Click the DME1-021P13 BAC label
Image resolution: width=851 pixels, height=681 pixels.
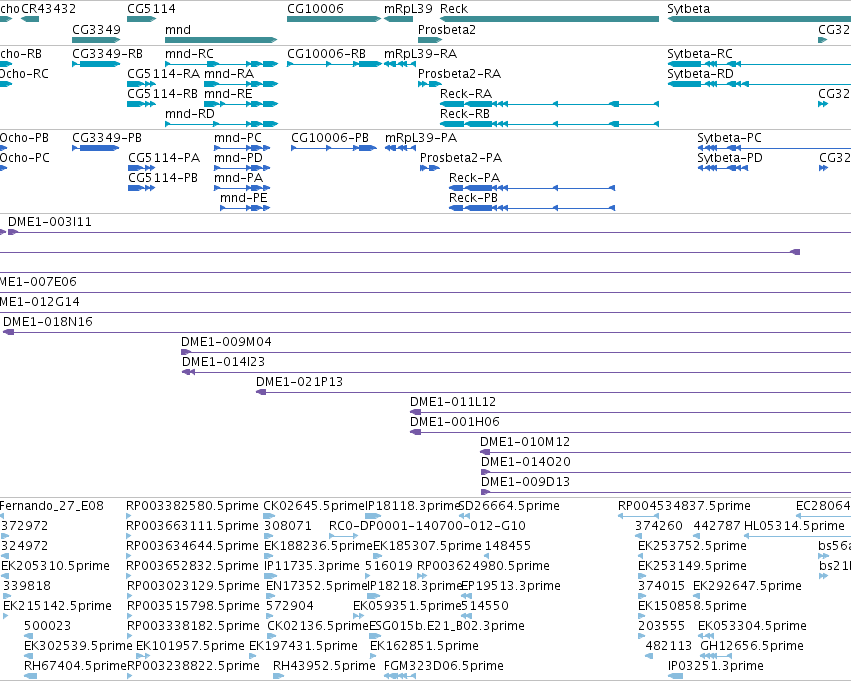click(300, 382)
